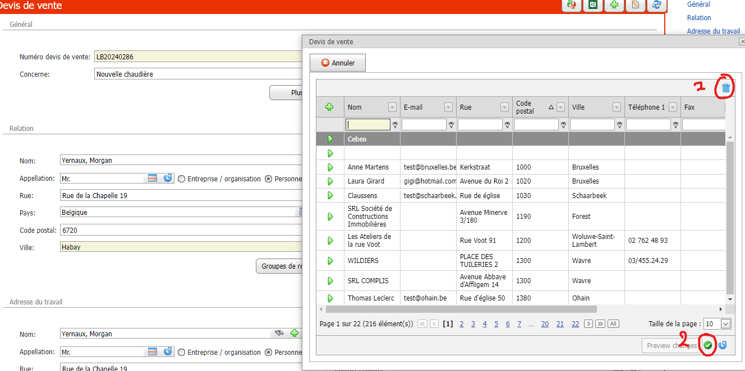
Task: Open the E-mail column filter icon
Action: pyautogui.click(x=451, y=125)
